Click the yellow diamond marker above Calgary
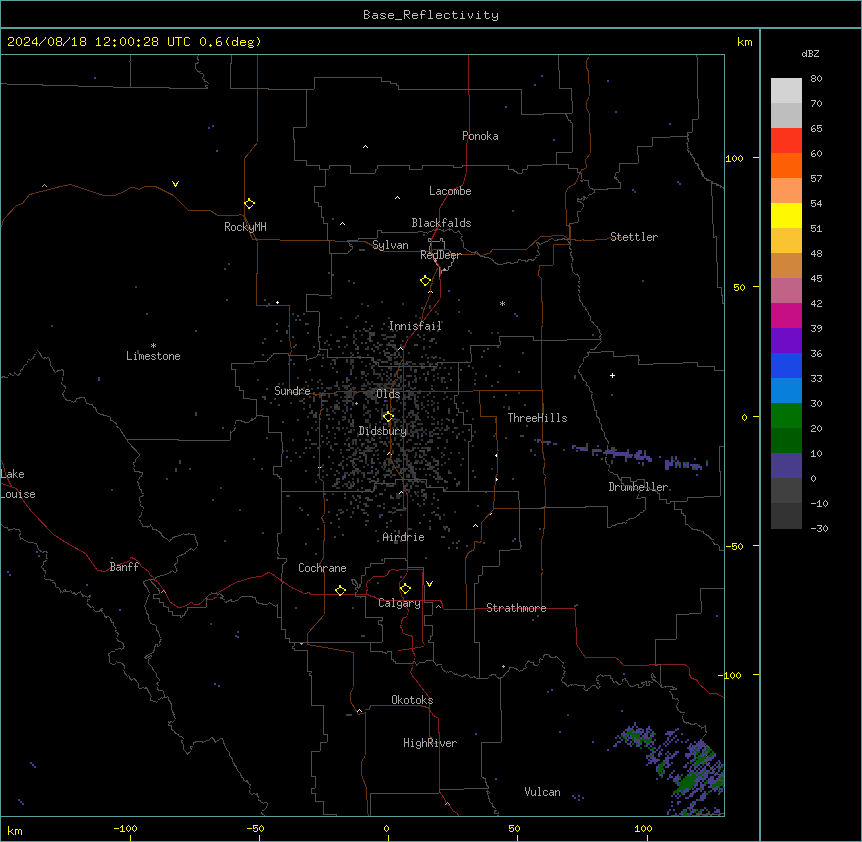This screenshot has width=862, height=842. click(x=405, y=589)
